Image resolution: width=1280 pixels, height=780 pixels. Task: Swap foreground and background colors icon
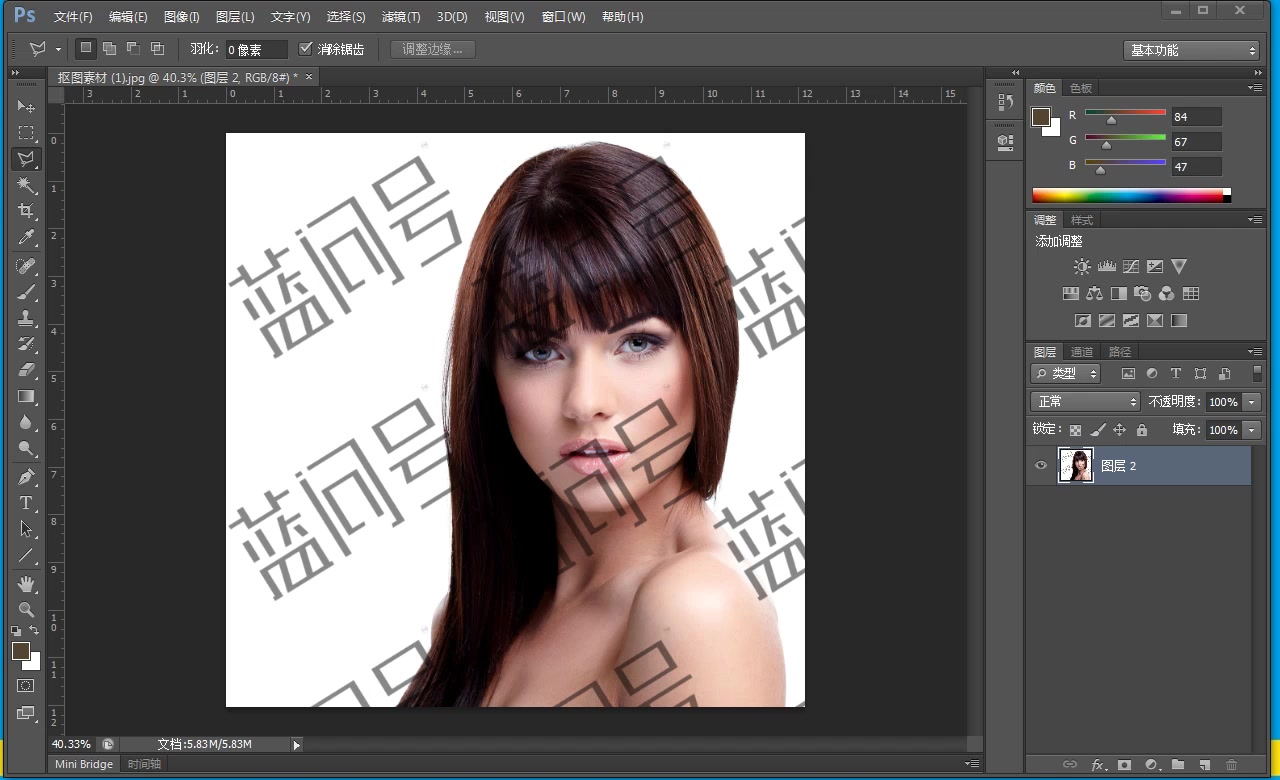pos(34,630)
